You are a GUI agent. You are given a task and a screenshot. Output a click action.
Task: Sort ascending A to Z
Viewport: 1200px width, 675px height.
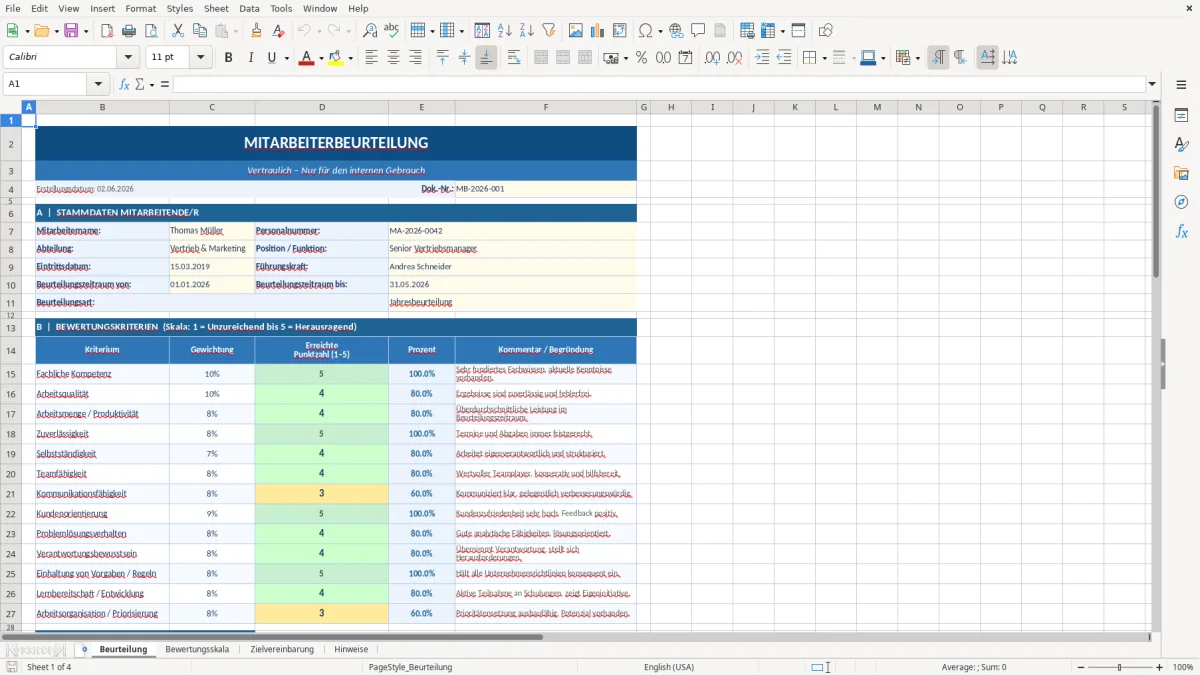coord(504,31)
